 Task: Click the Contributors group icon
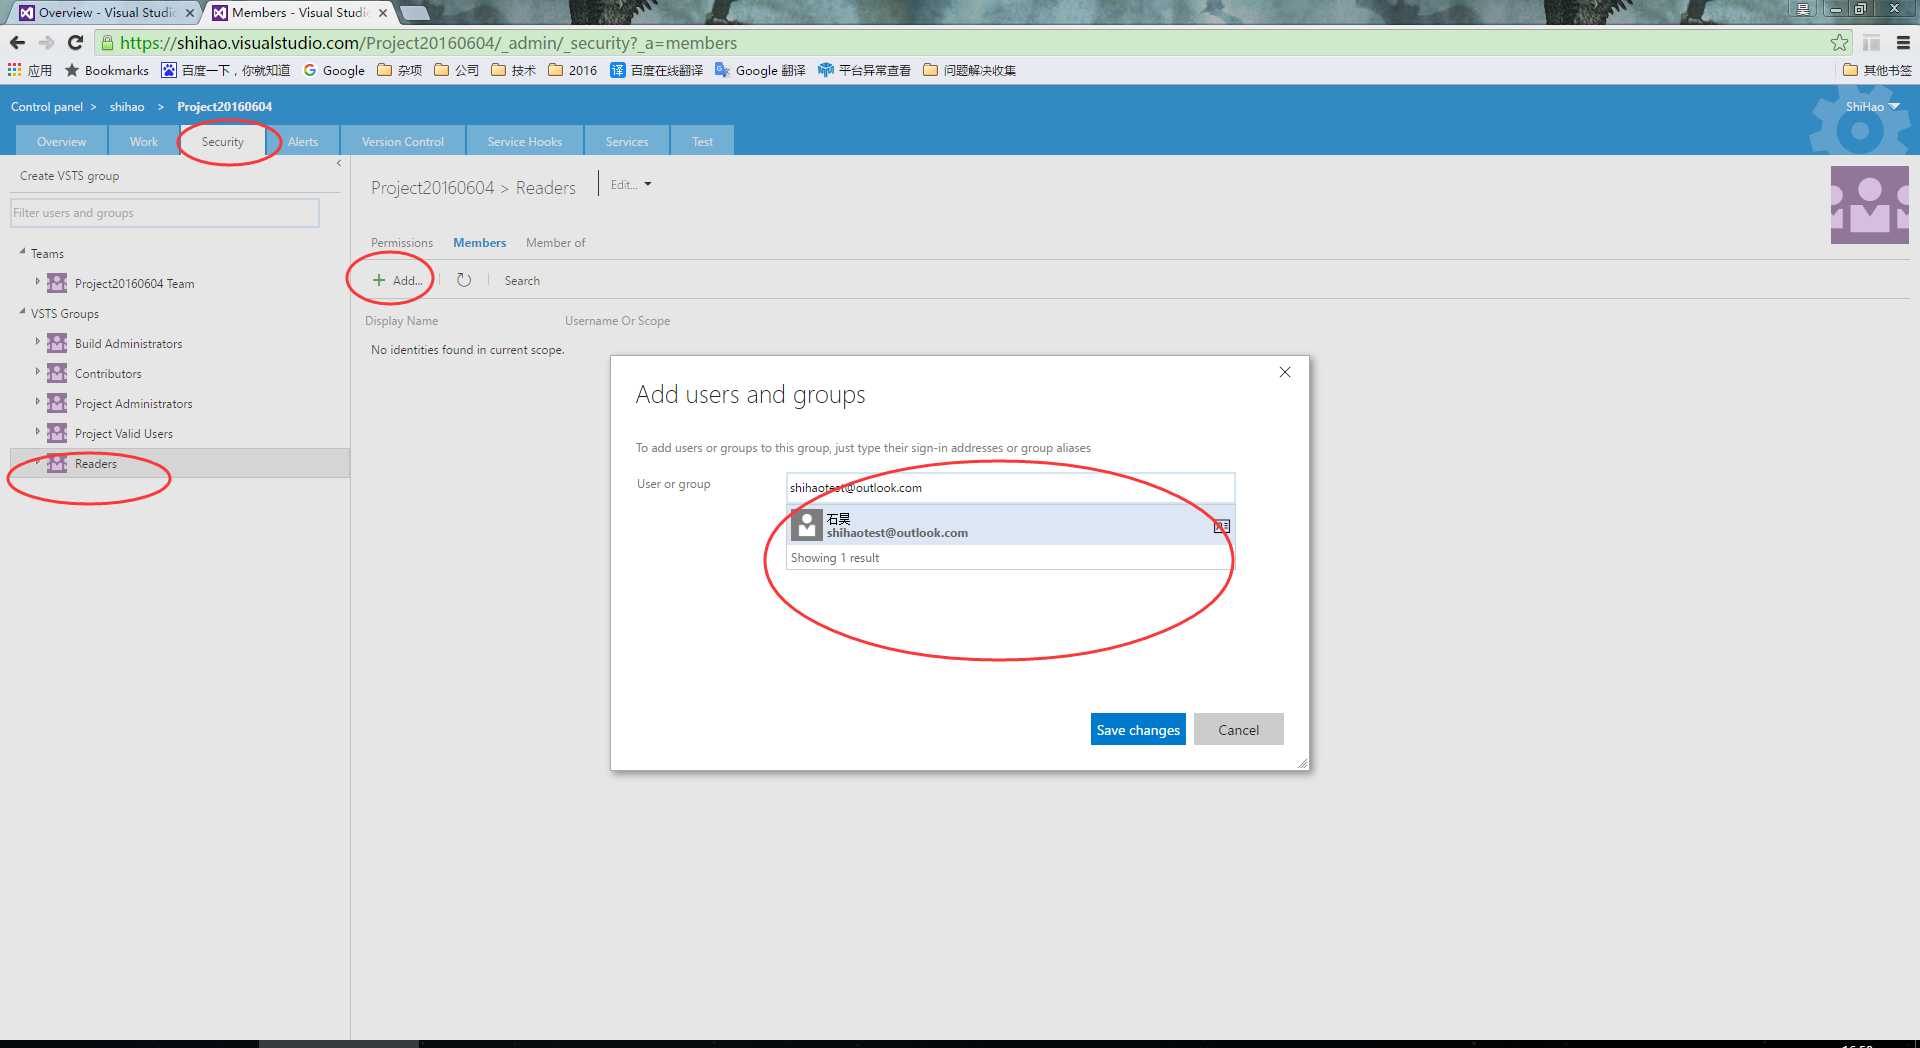(x=57, y=373)
